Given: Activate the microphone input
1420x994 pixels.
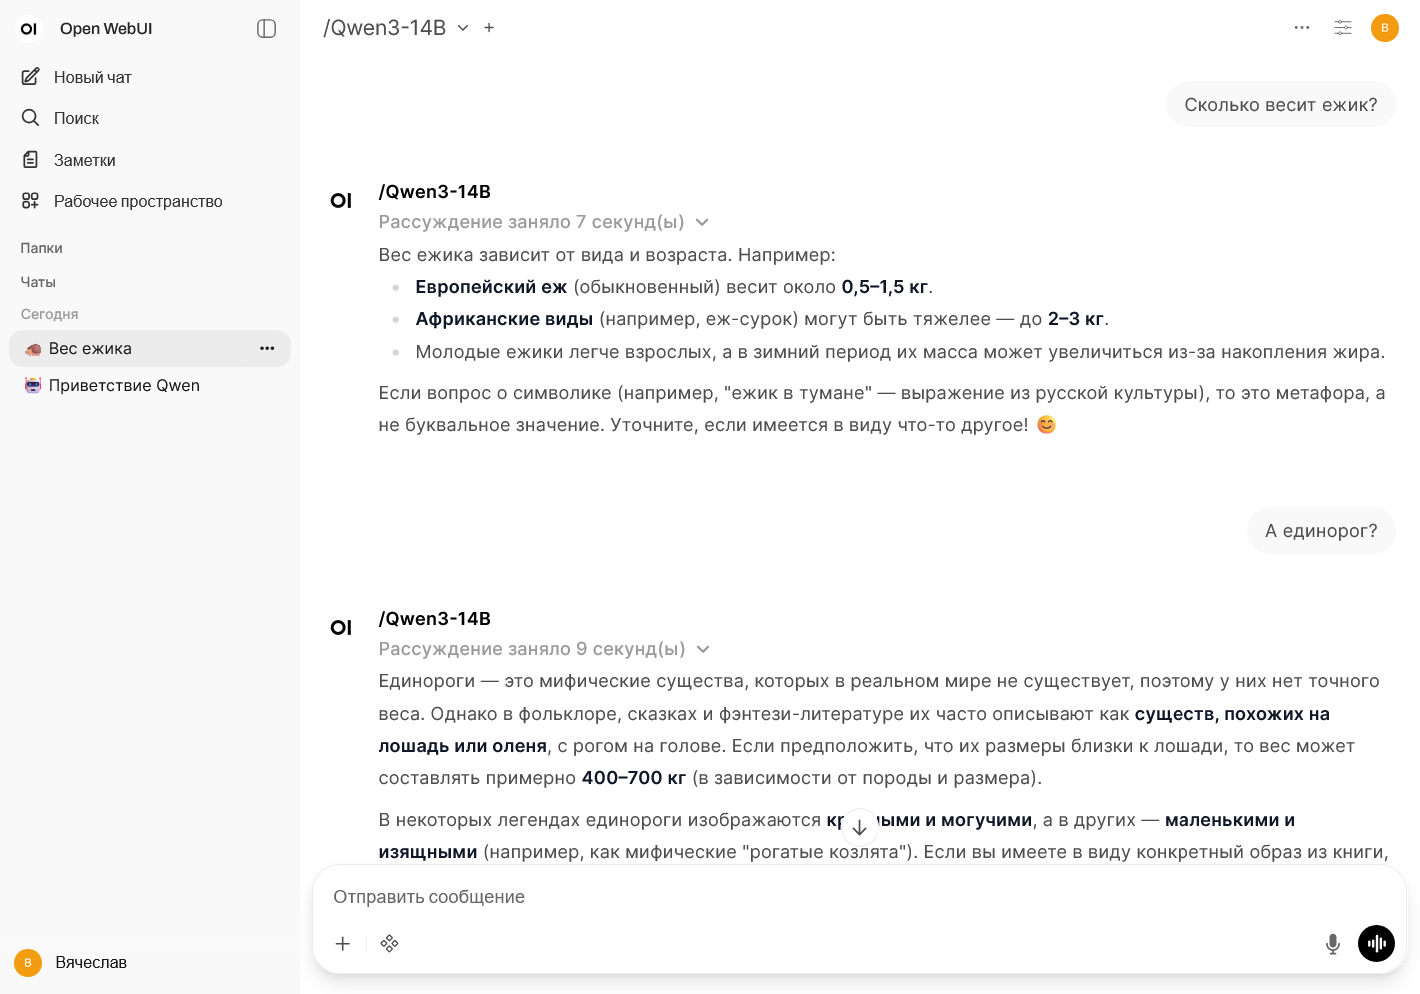Looking at the screenshot, I should pos(1332,943).
